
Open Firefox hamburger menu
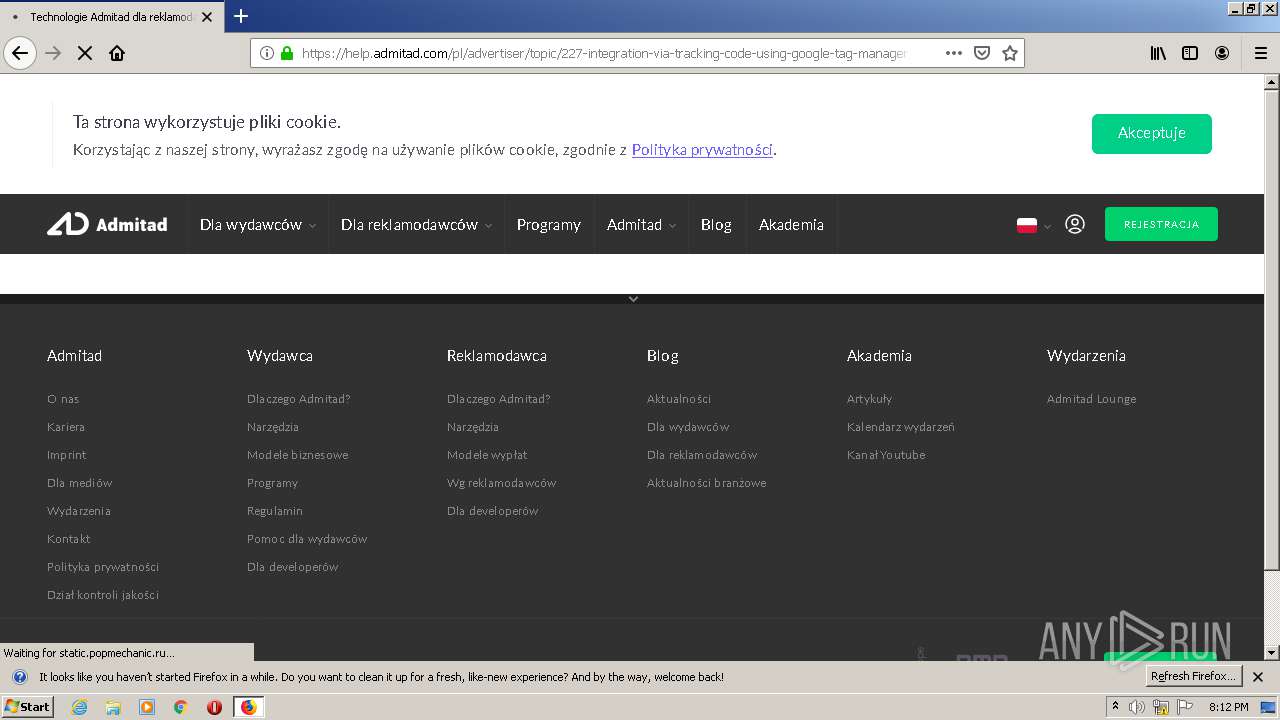click(1260, 53)
